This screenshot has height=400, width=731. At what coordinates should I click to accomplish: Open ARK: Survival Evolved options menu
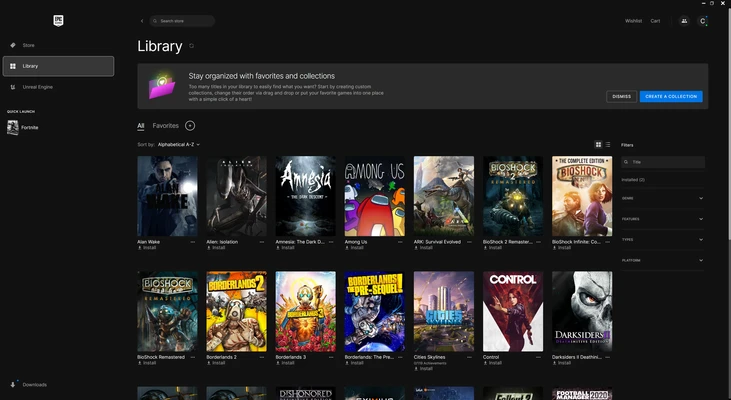coord(469,242)
